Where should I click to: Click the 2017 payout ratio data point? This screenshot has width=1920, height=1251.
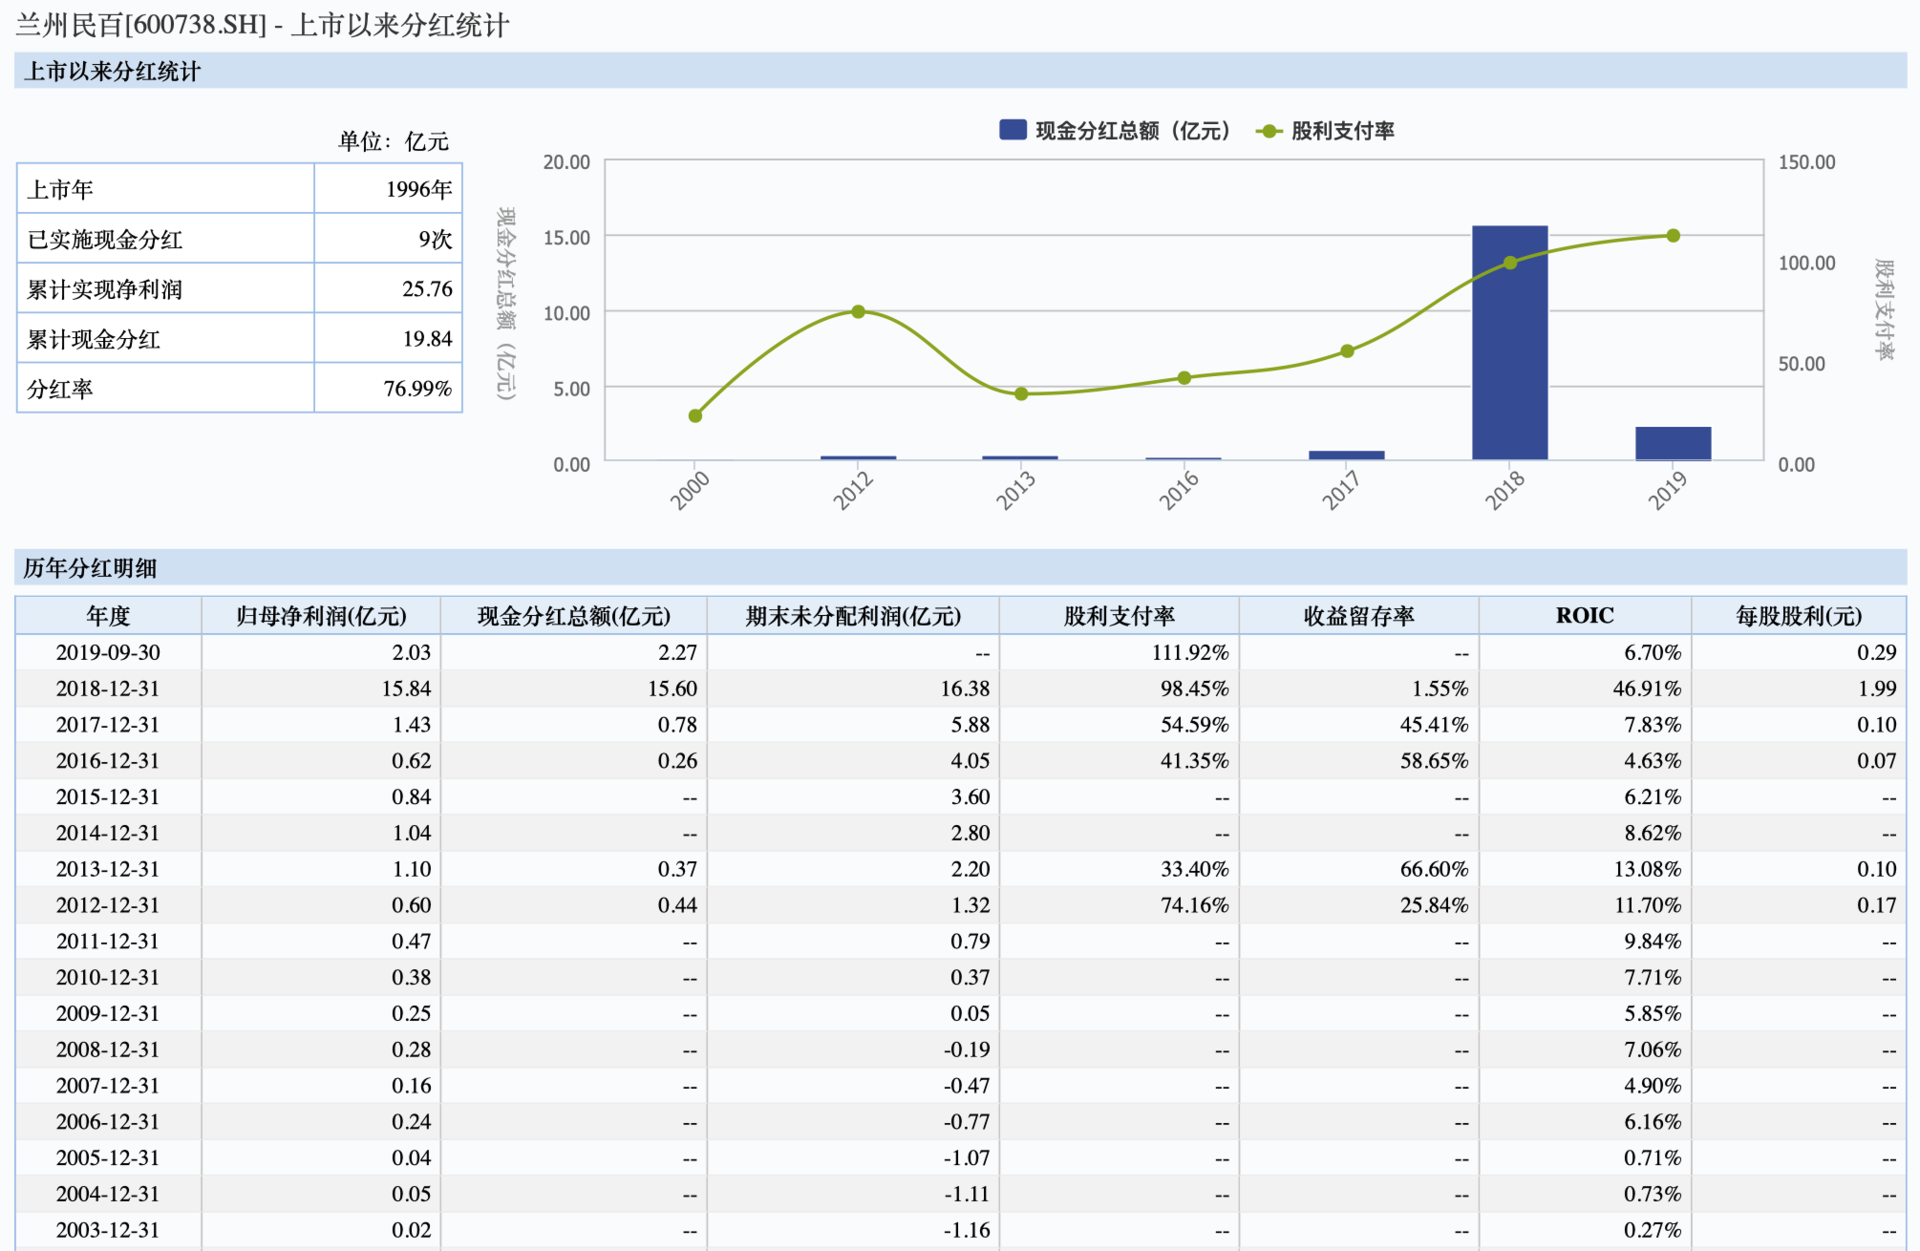[1347, 351]
